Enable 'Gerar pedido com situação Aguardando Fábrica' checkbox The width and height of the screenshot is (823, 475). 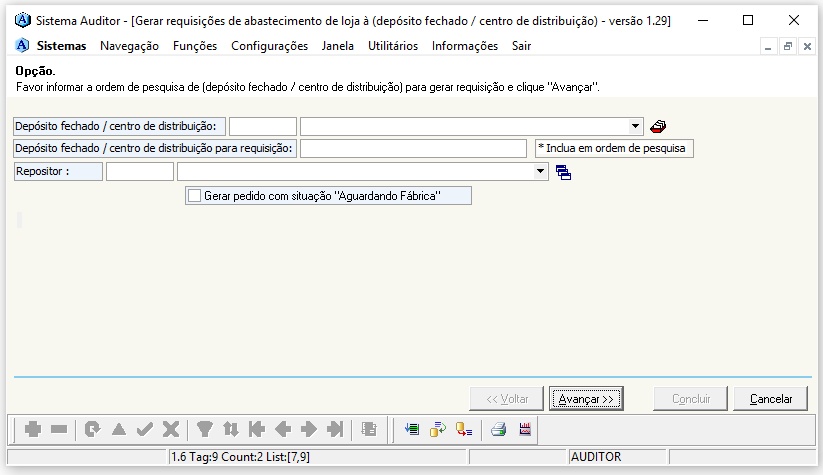[x=195, y=196]
